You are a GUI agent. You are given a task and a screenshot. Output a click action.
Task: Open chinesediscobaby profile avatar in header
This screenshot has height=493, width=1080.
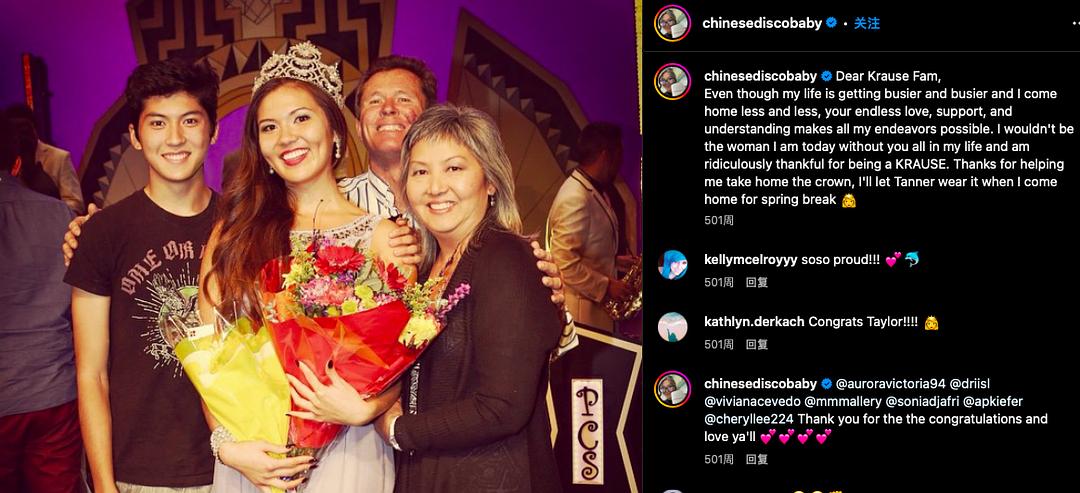[672, 23]
